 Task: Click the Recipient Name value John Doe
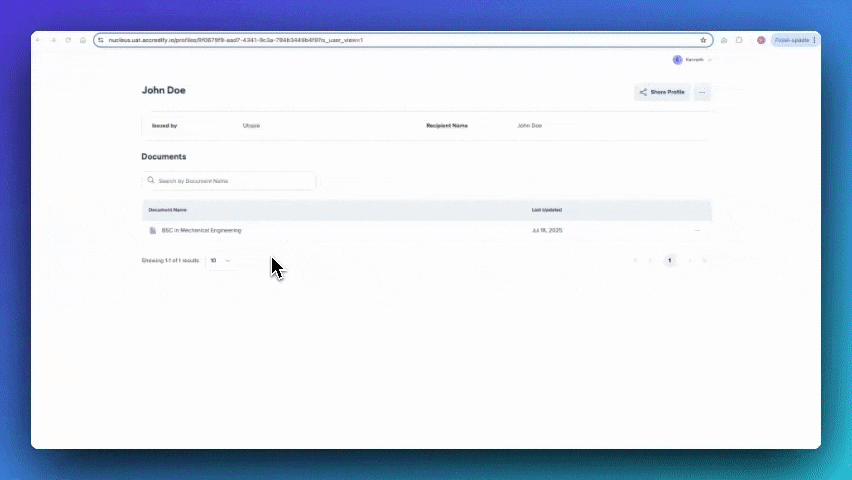529,126
